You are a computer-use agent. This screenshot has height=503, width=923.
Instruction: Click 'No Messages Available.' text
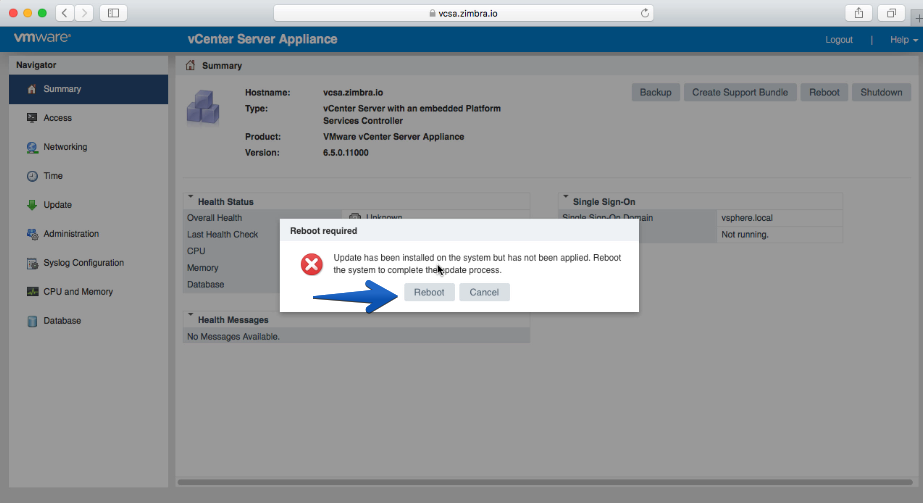[x=233, y=337]
